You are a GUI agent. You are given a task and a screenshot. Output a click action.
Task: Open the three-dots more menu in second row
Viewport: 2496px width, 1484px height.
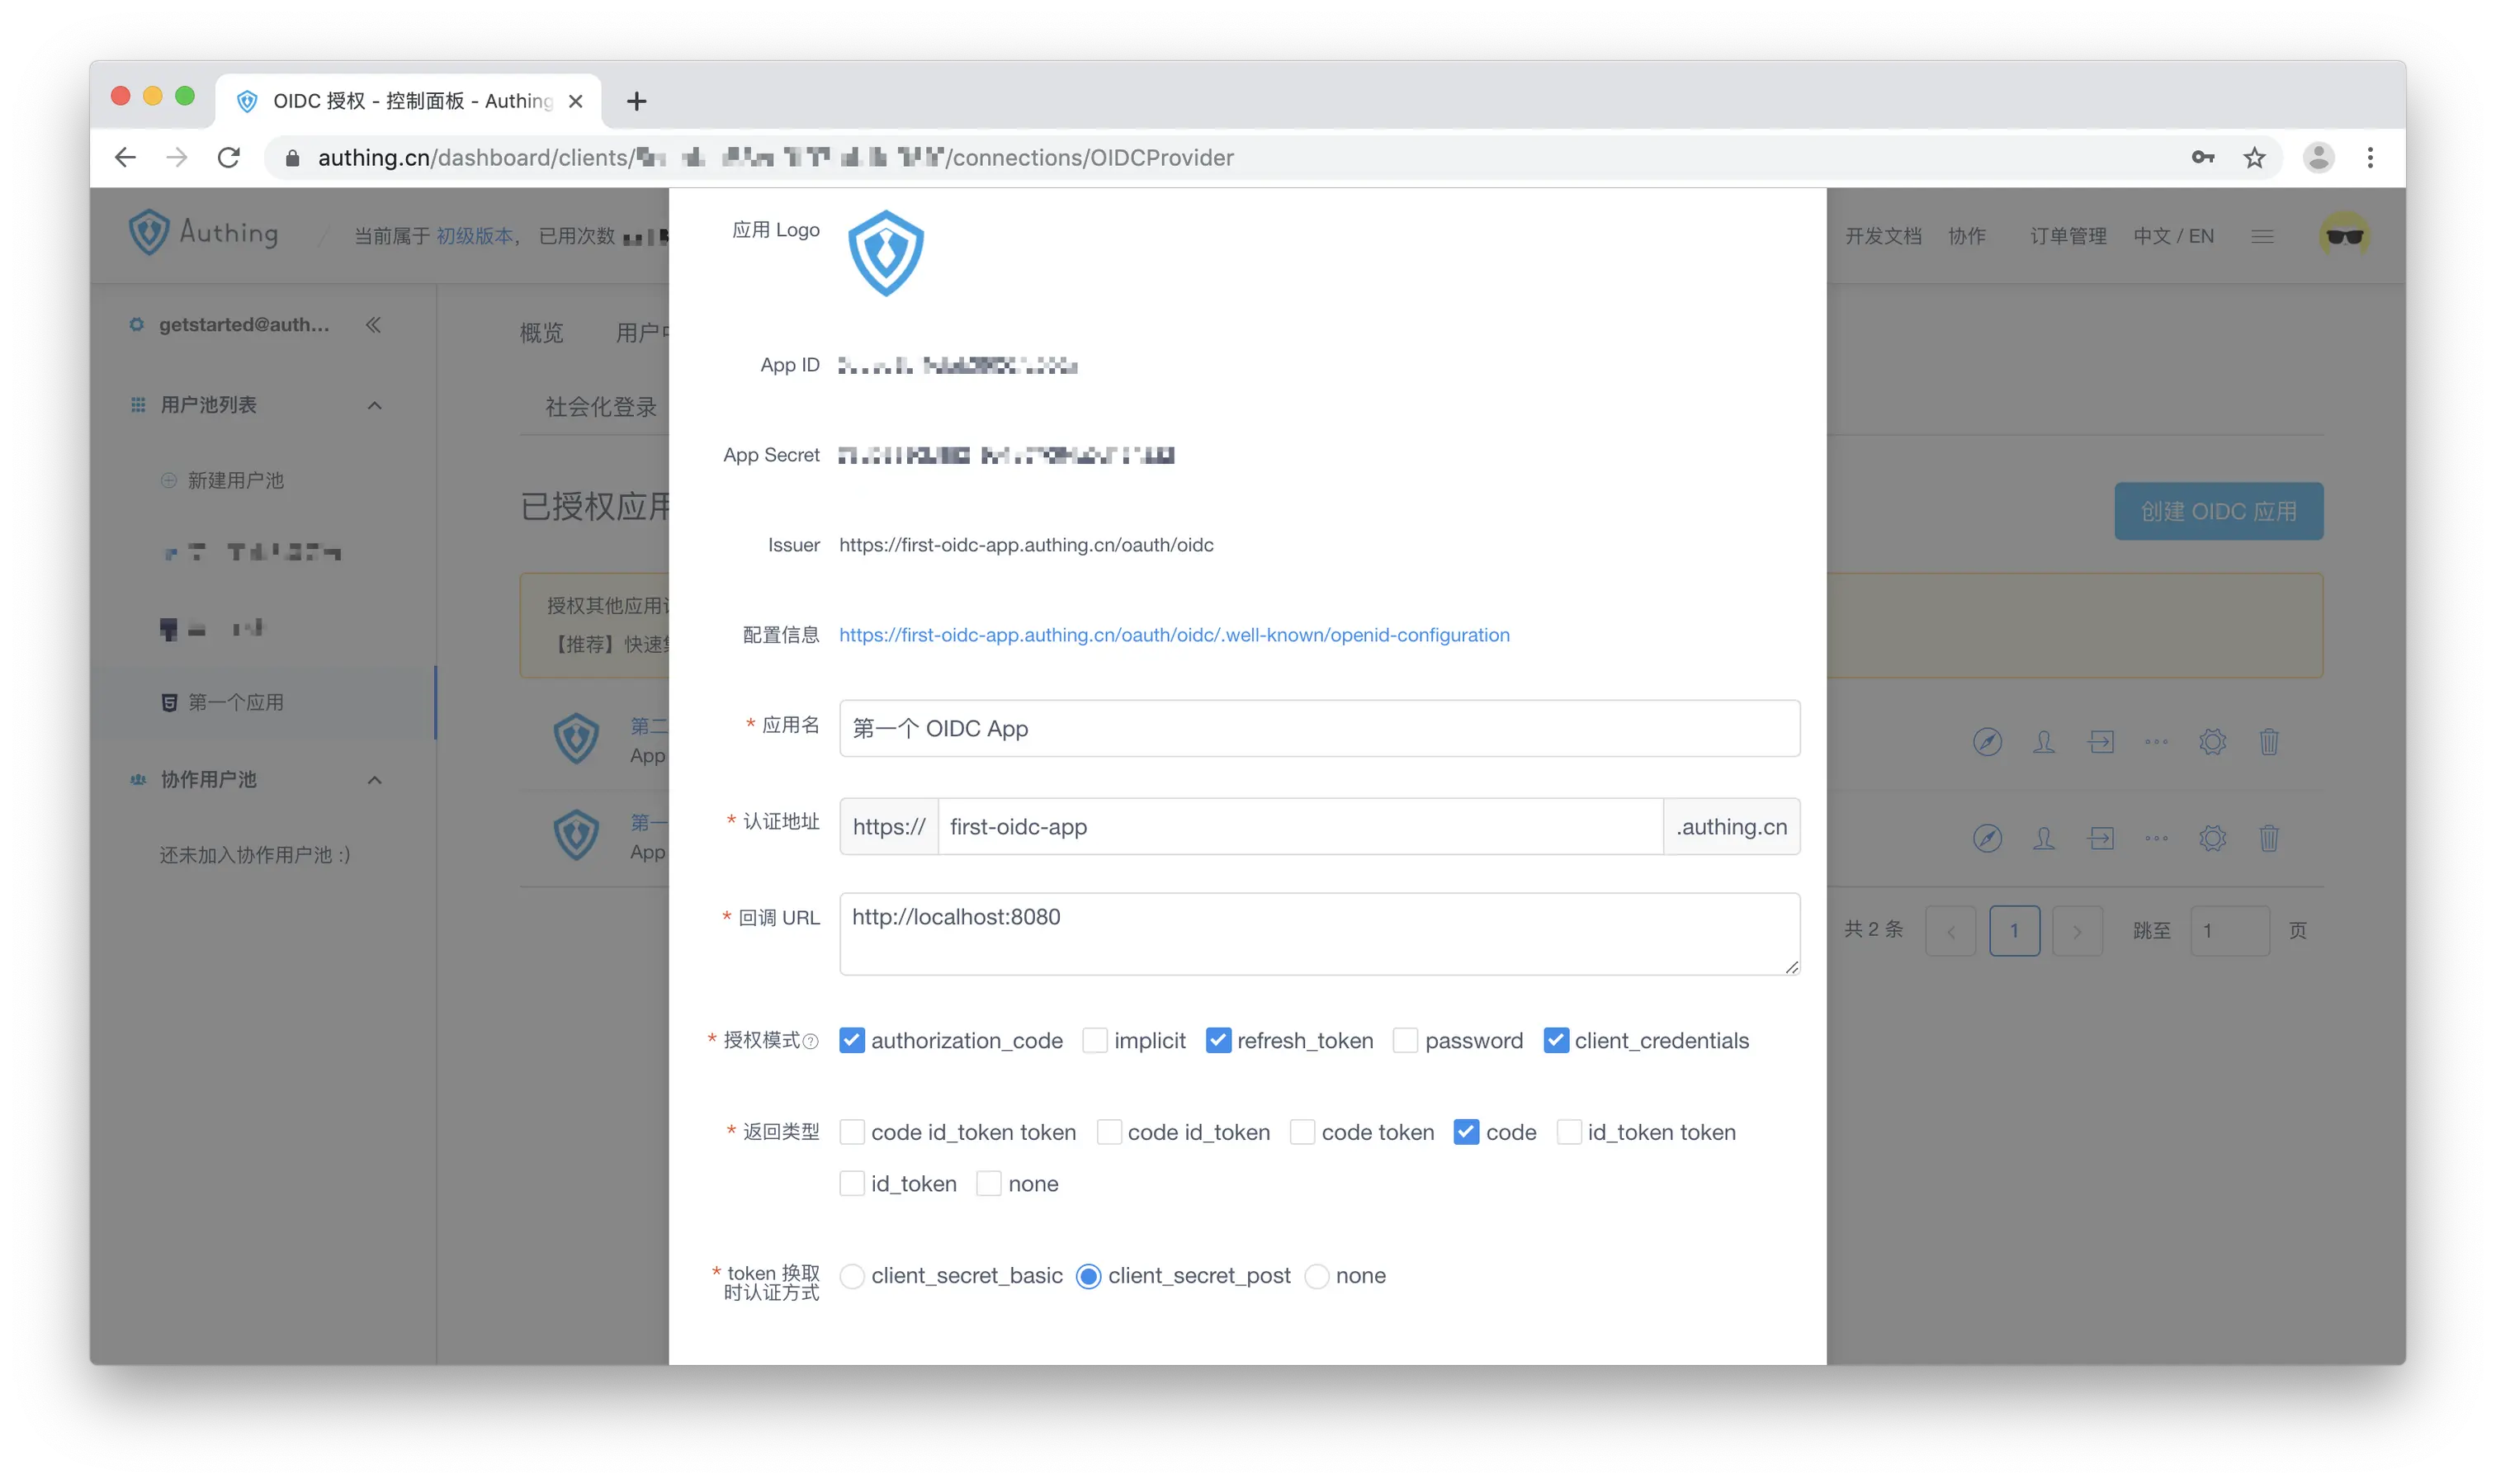[x=2156, y=838]
